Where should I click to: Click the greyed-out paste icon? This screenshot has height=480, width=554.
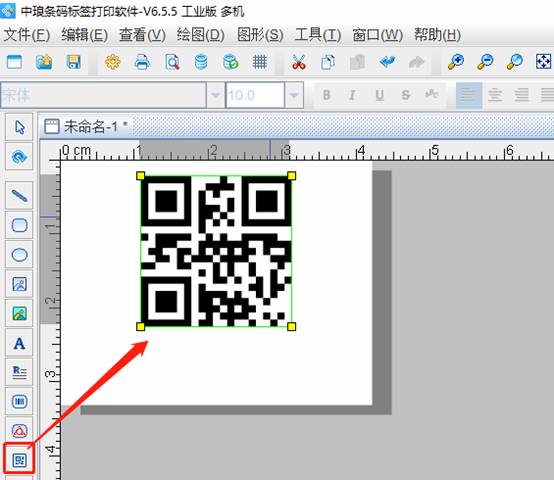pyautogui.click(x=357, y=62)
